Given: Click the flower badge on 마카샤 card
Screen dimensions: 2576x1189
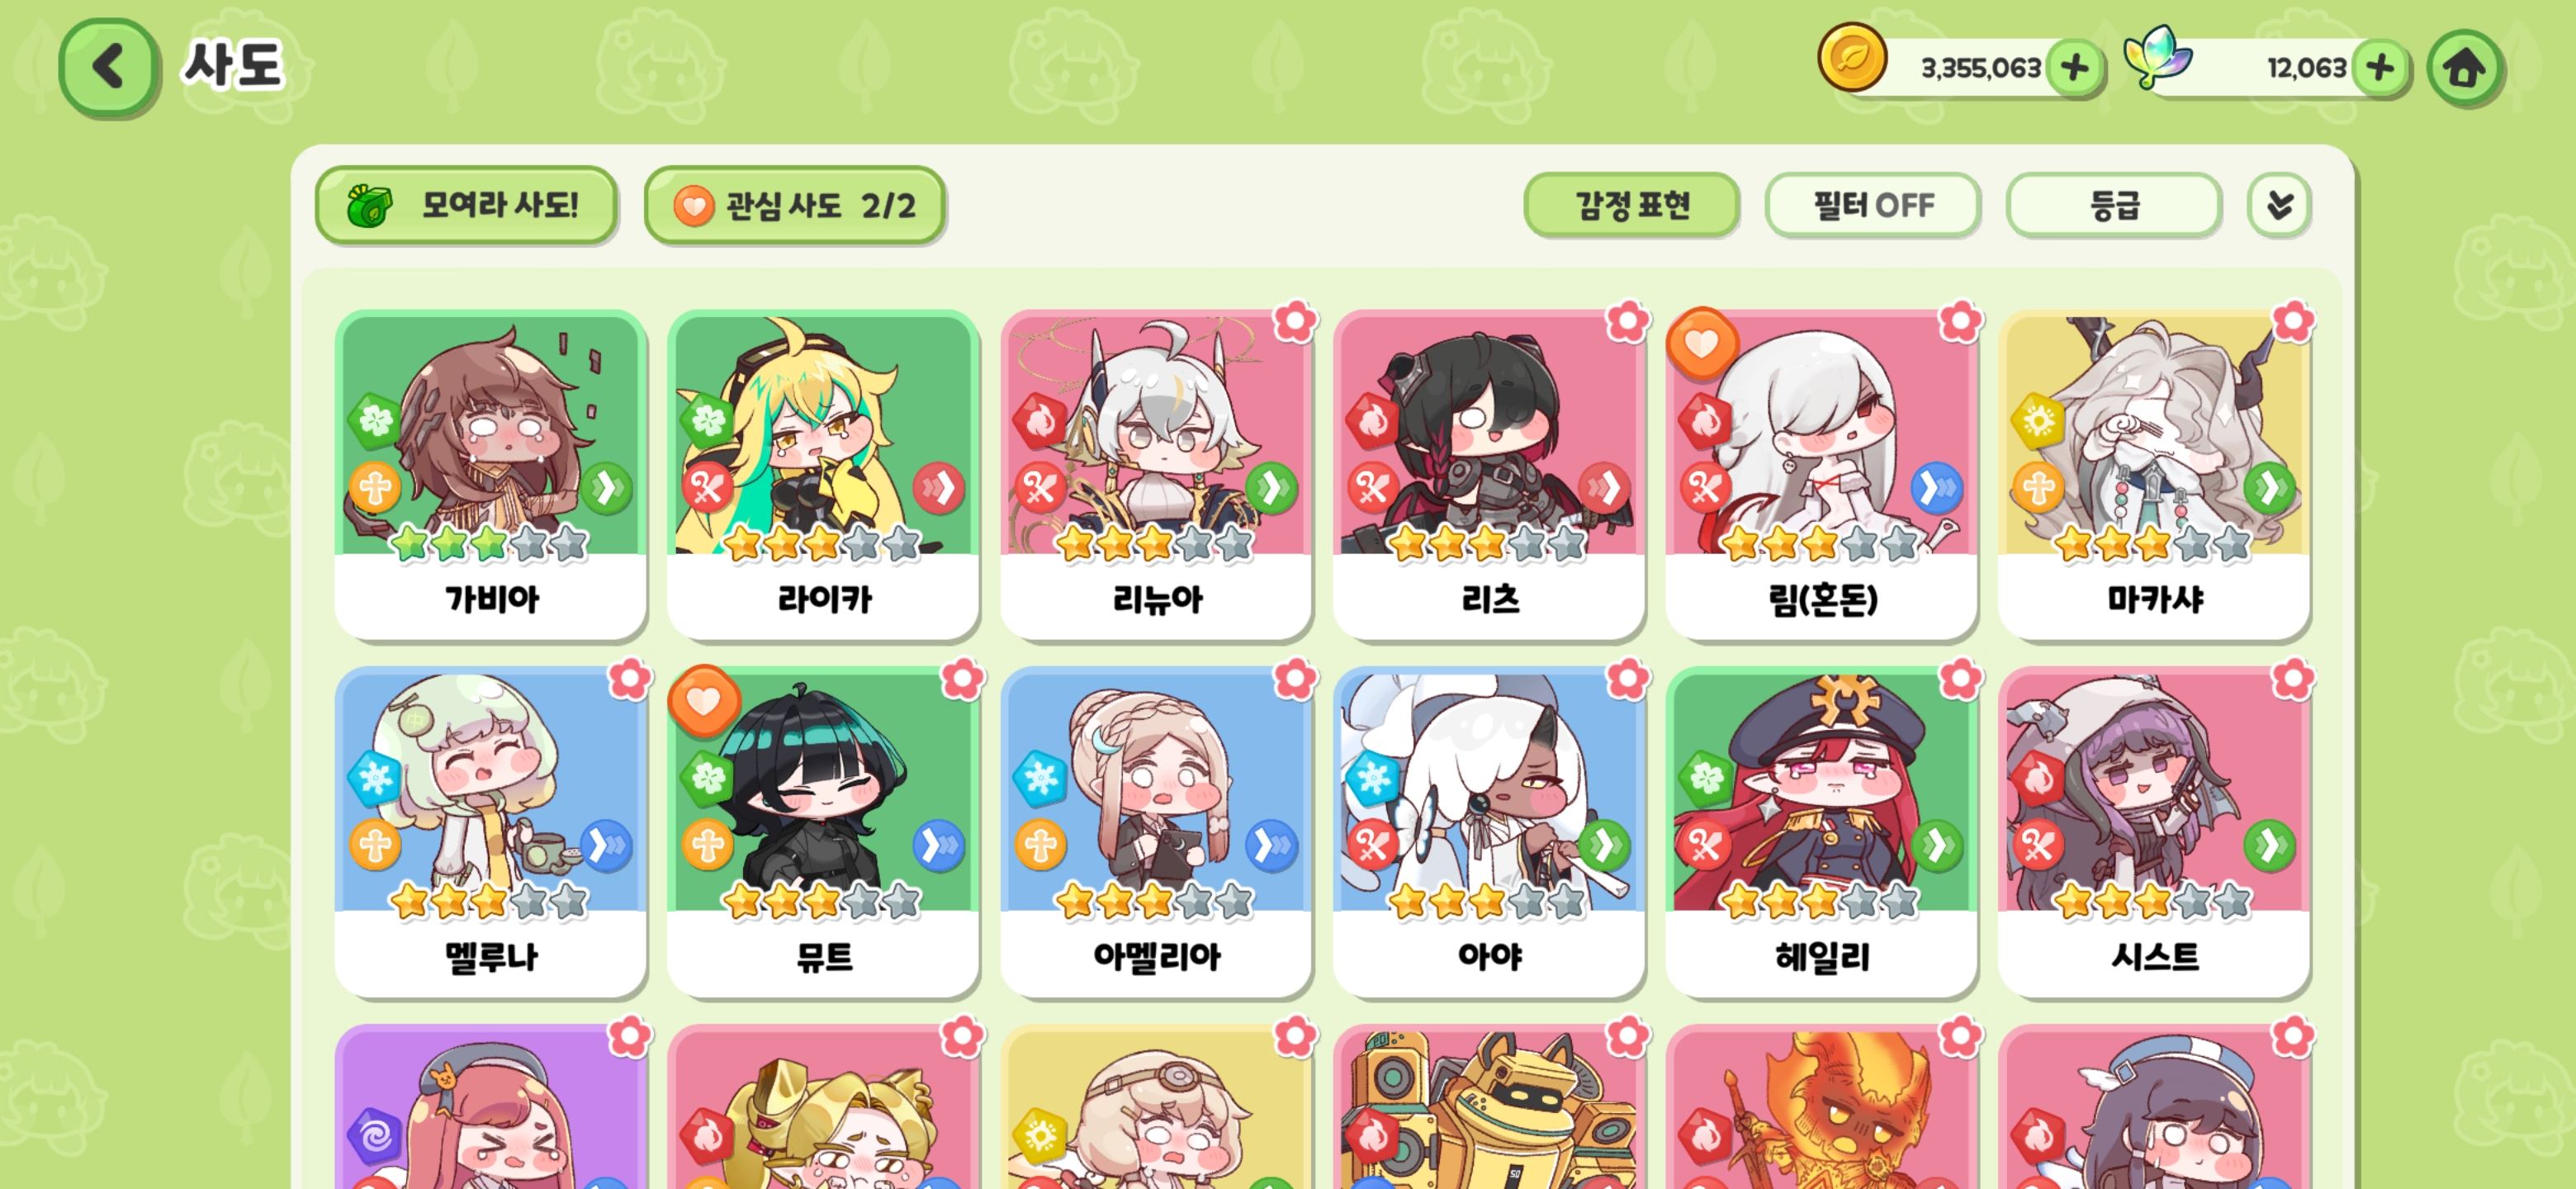Looking at the screenshot, I should (x=2292, y=321).
